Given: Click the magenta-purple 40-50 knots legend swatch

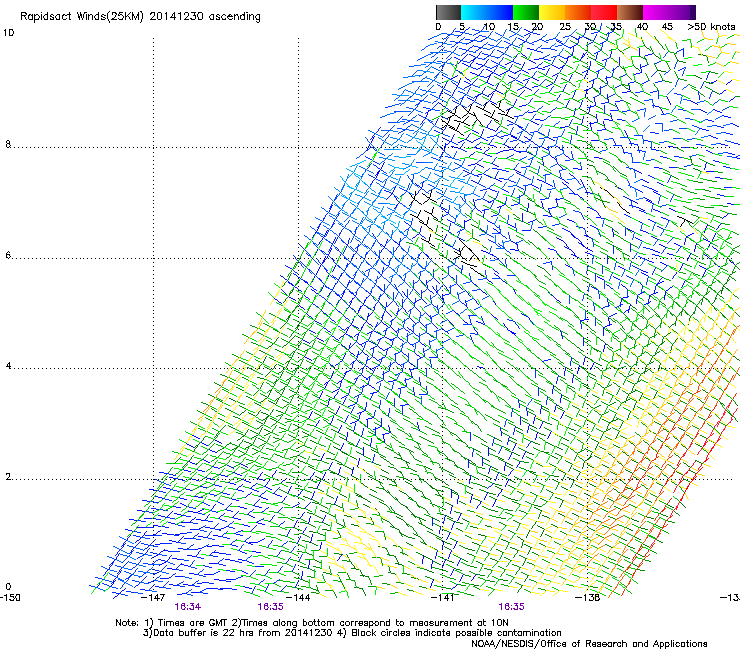Looking at the screenshot, I should (669, 12).
